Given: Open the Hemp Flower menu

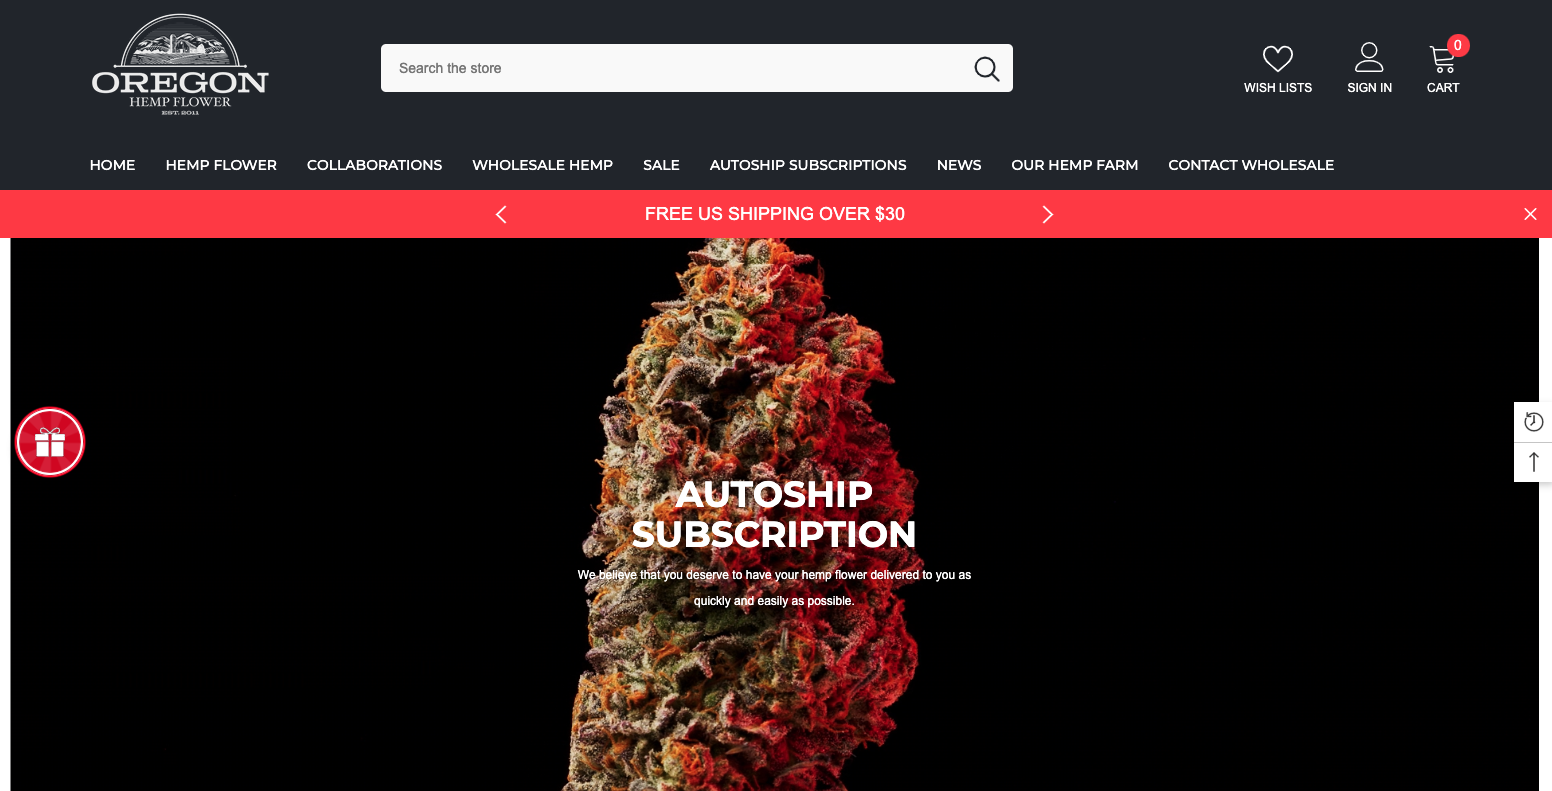Looking at the screenshot, I should pyautogui.click(x=221, y=165).
